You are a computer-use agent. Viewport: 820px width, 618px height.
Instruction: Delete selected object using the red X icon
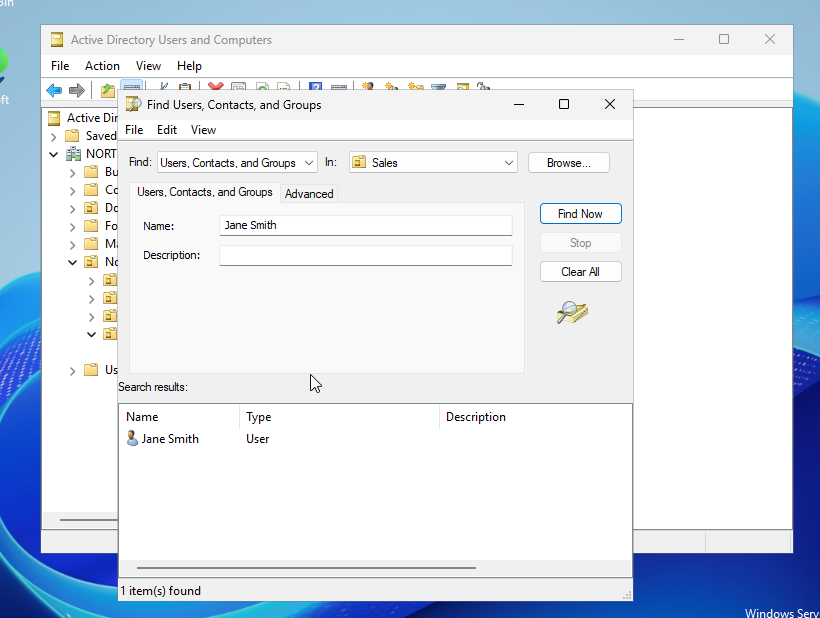point(216,89)
